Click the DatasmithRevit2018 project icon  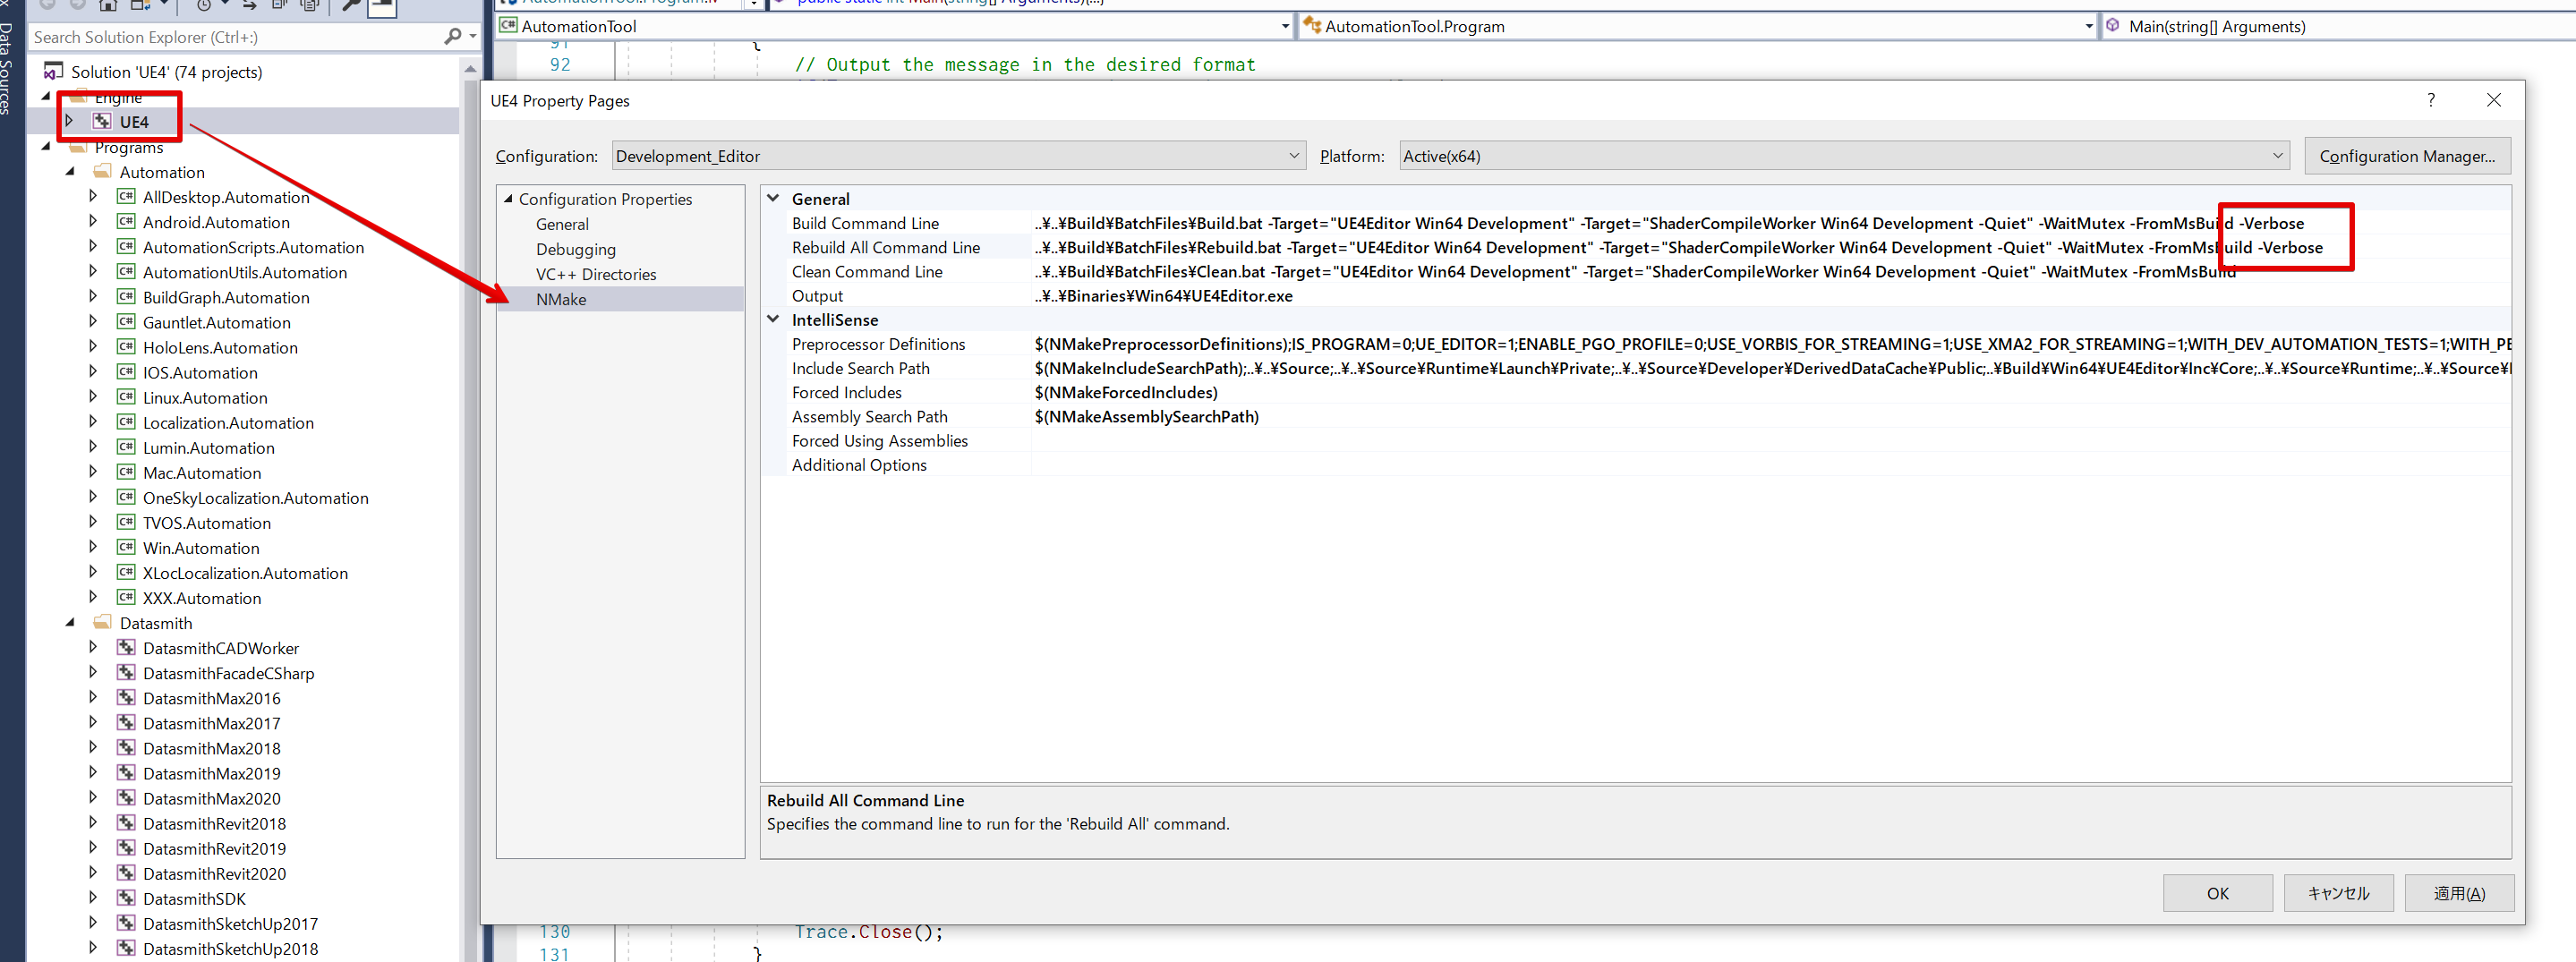(126, 823)
